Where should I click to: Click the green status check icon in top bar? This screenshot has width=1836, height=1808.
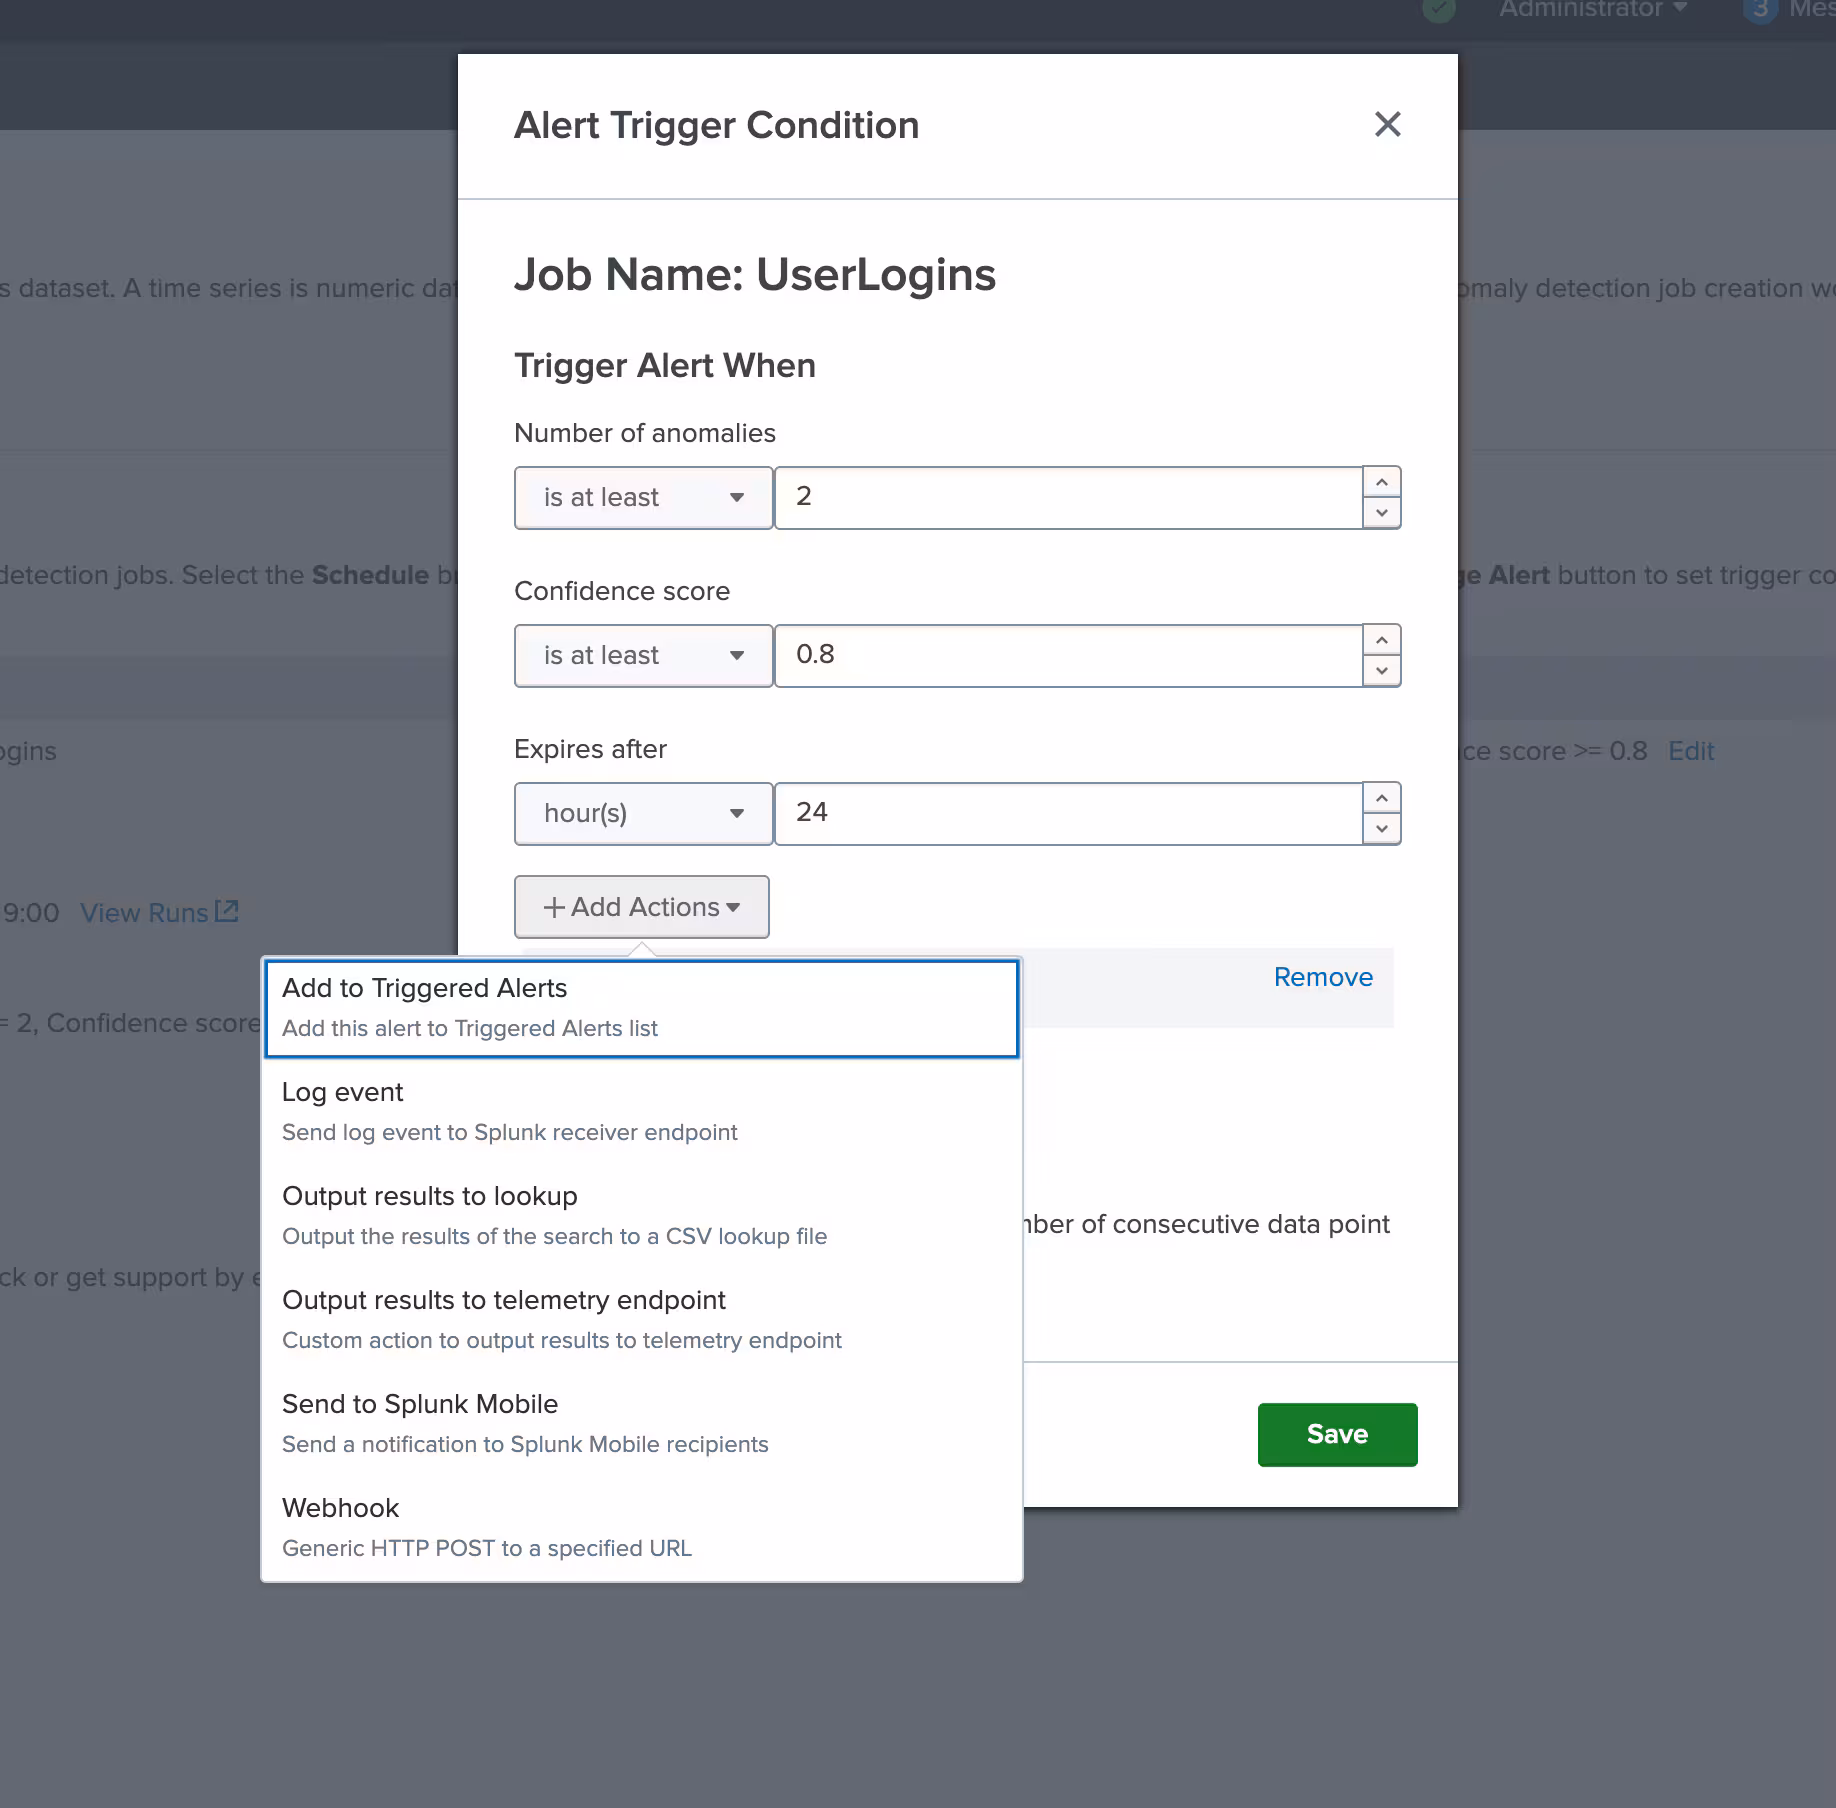pyautogui.click(x=1439, y=10)
